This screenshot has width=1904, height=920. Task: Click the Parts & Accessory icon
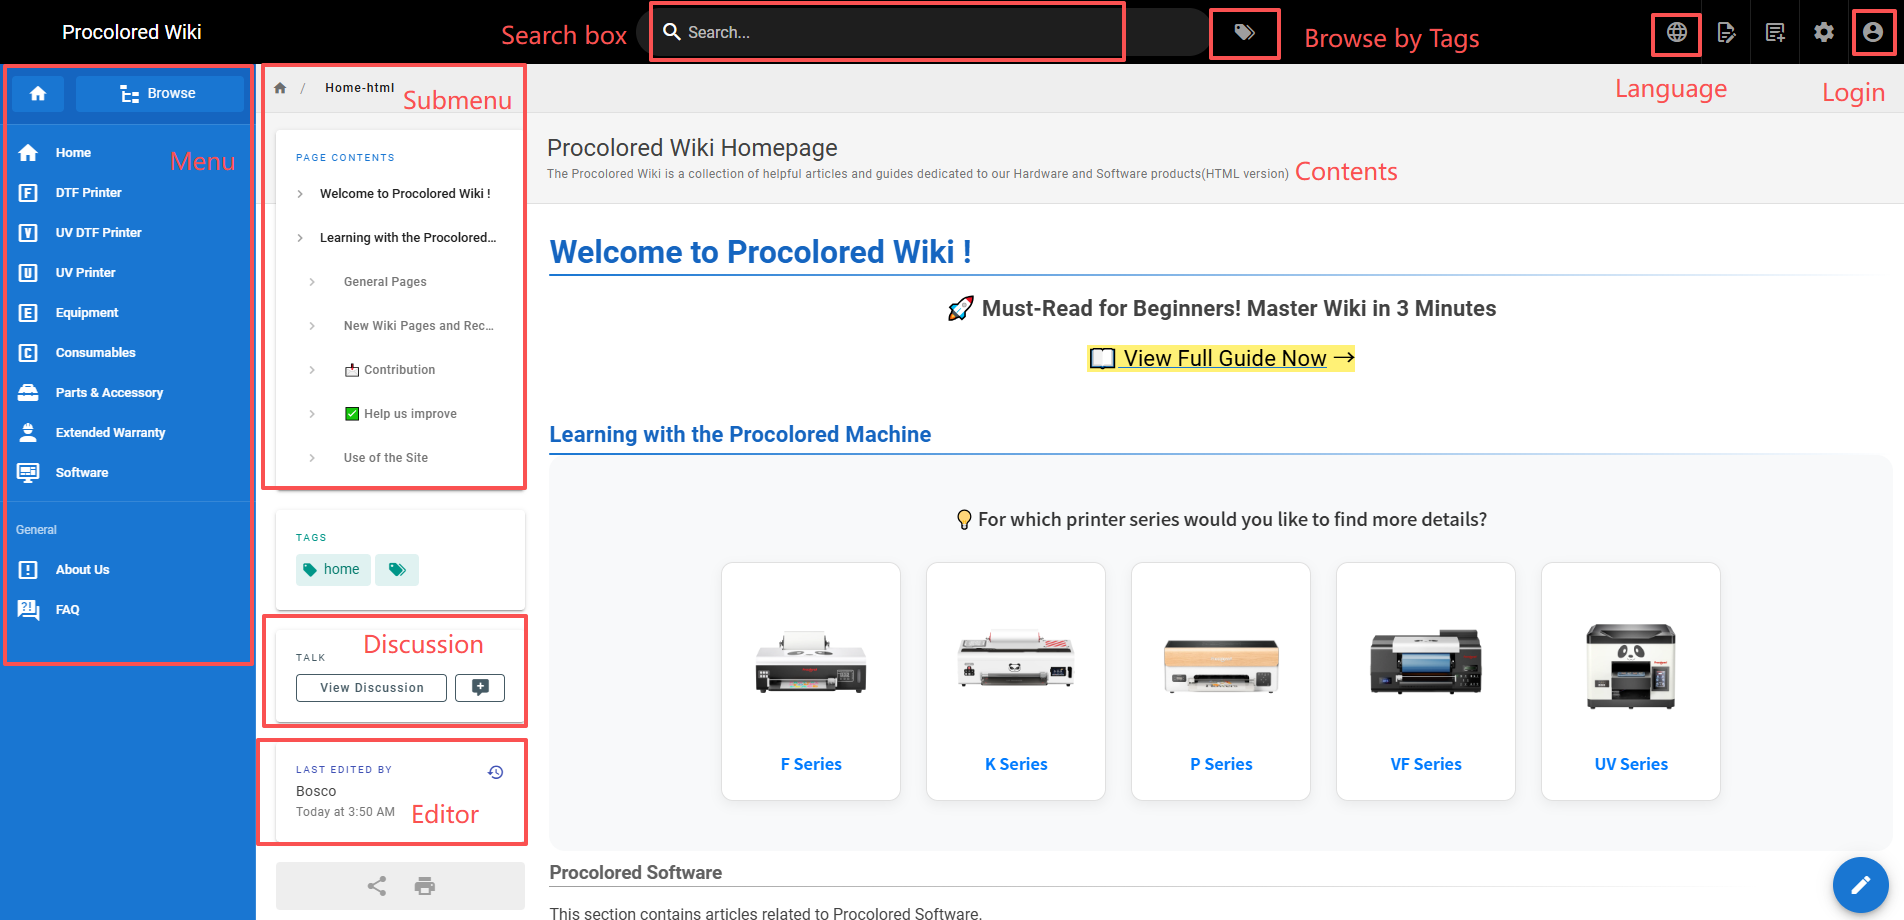[28, 392]
